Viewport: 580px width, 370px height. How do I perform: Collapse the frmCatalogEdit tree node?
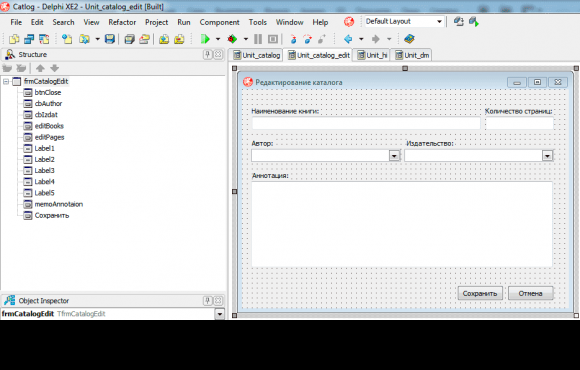point(6,81)
